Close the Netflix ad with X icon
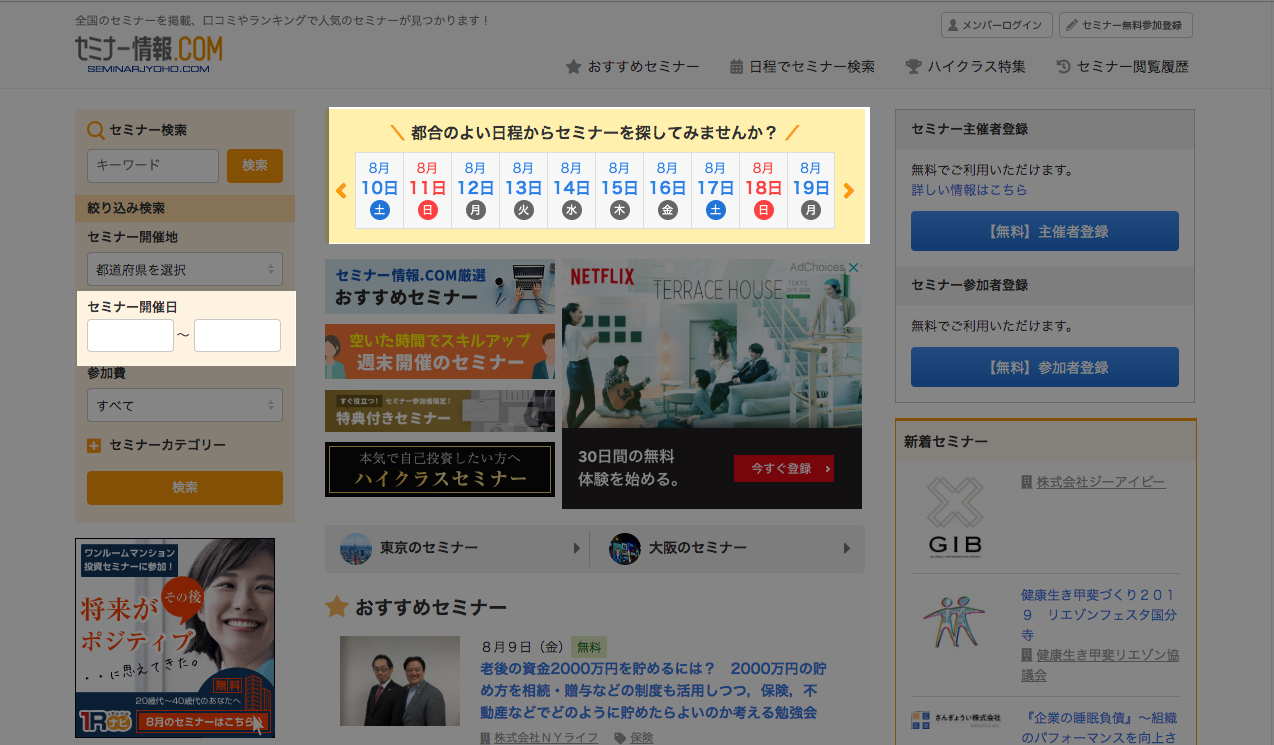The width and height of the screenshot is (1274, 745). [x=854, y=268]
